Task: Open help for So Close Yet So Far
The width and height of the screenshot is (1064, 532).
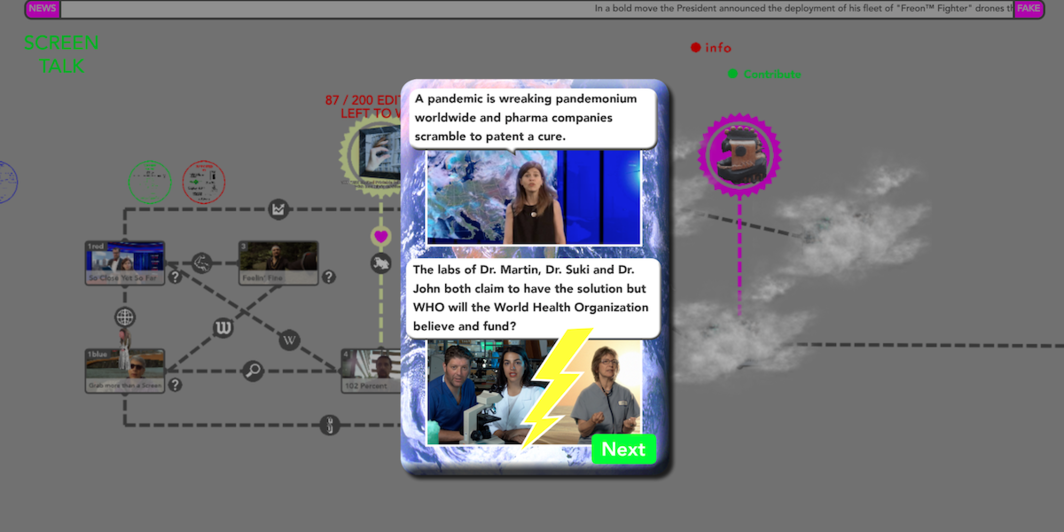Action: click(x=175, y=277)
